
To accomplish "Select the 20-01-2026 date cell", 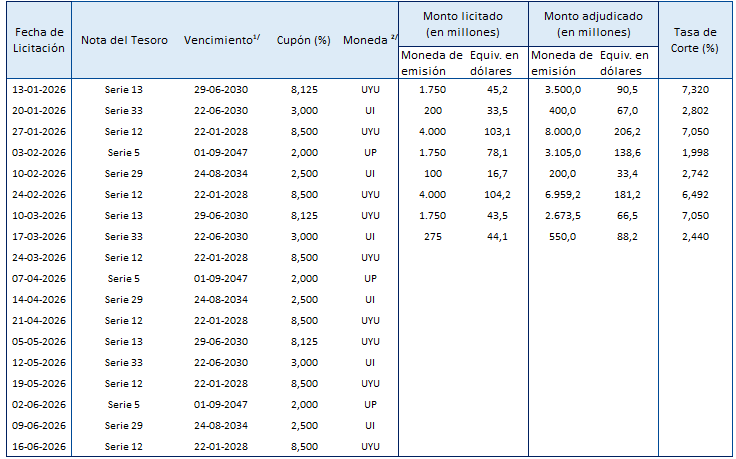I will [39, 110].
